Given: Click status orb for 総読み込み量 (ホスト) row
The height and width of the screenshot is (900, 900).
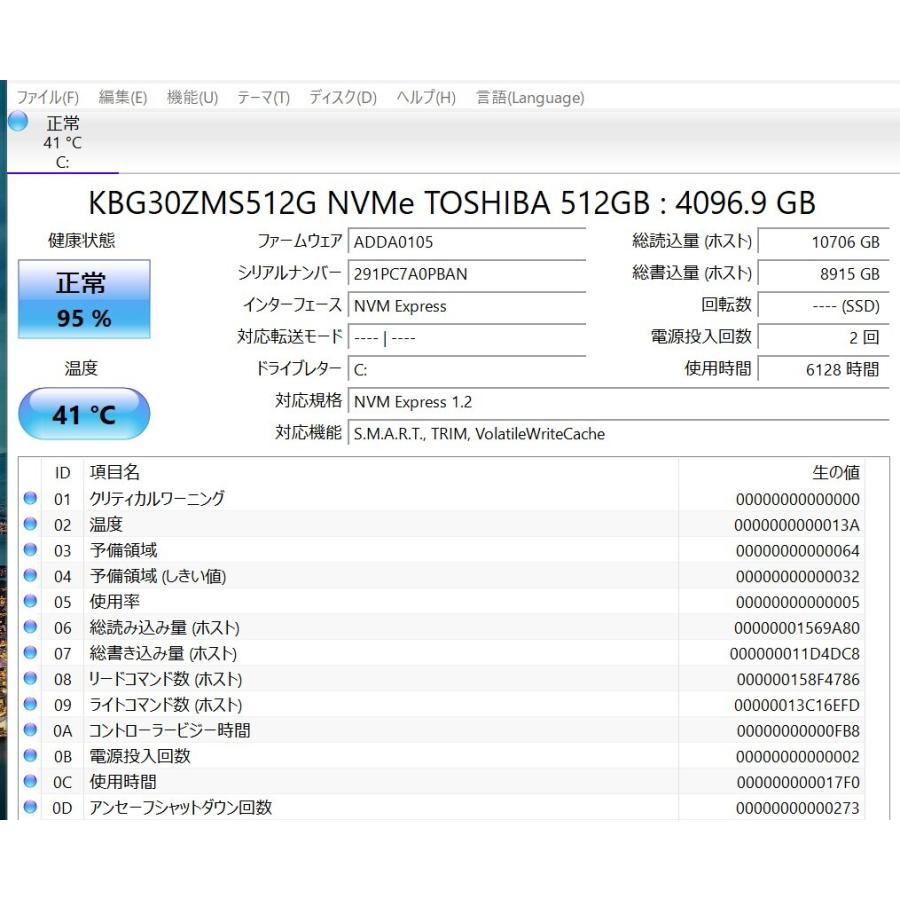Looking at the screenshot, I should (30, 627).
